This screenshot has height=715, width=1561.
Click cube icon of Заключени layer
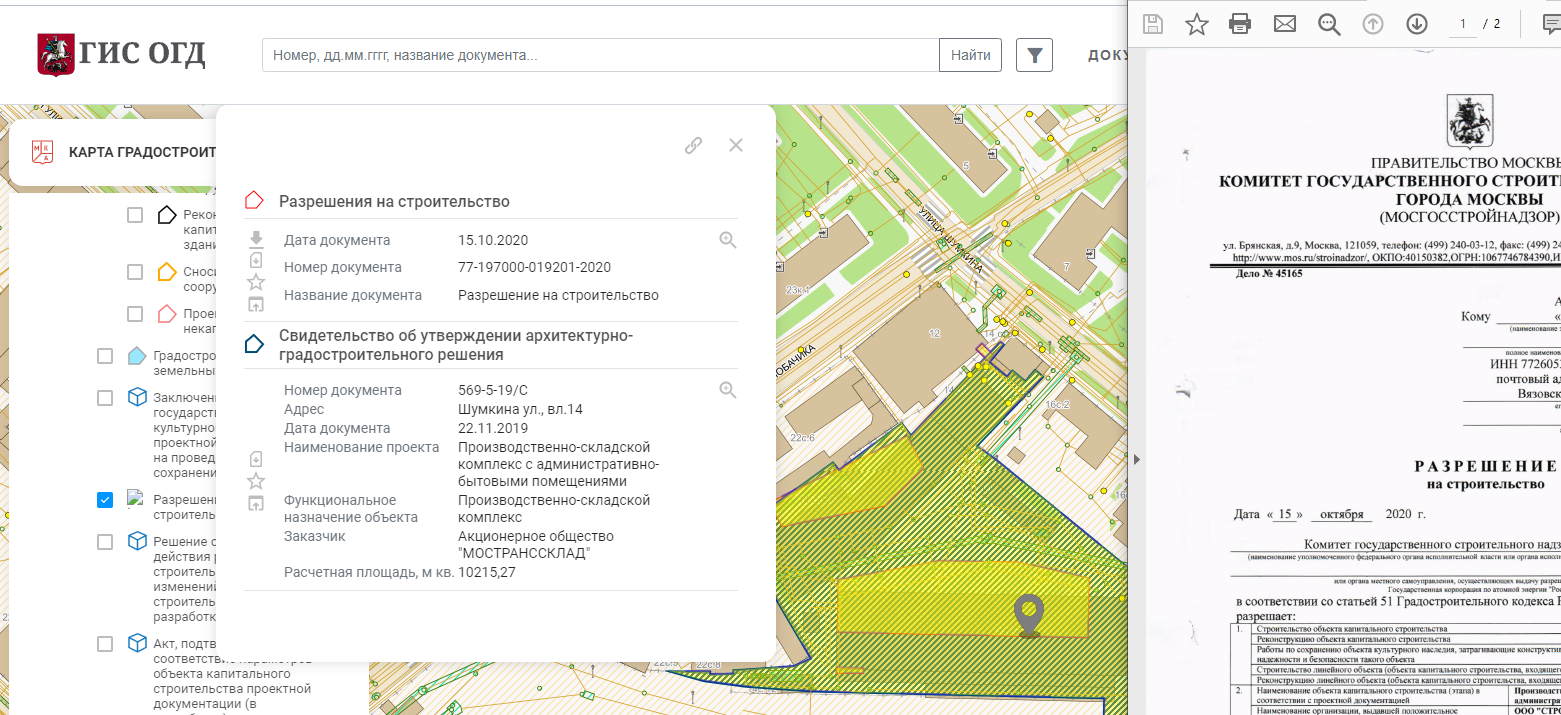point(137,398)
